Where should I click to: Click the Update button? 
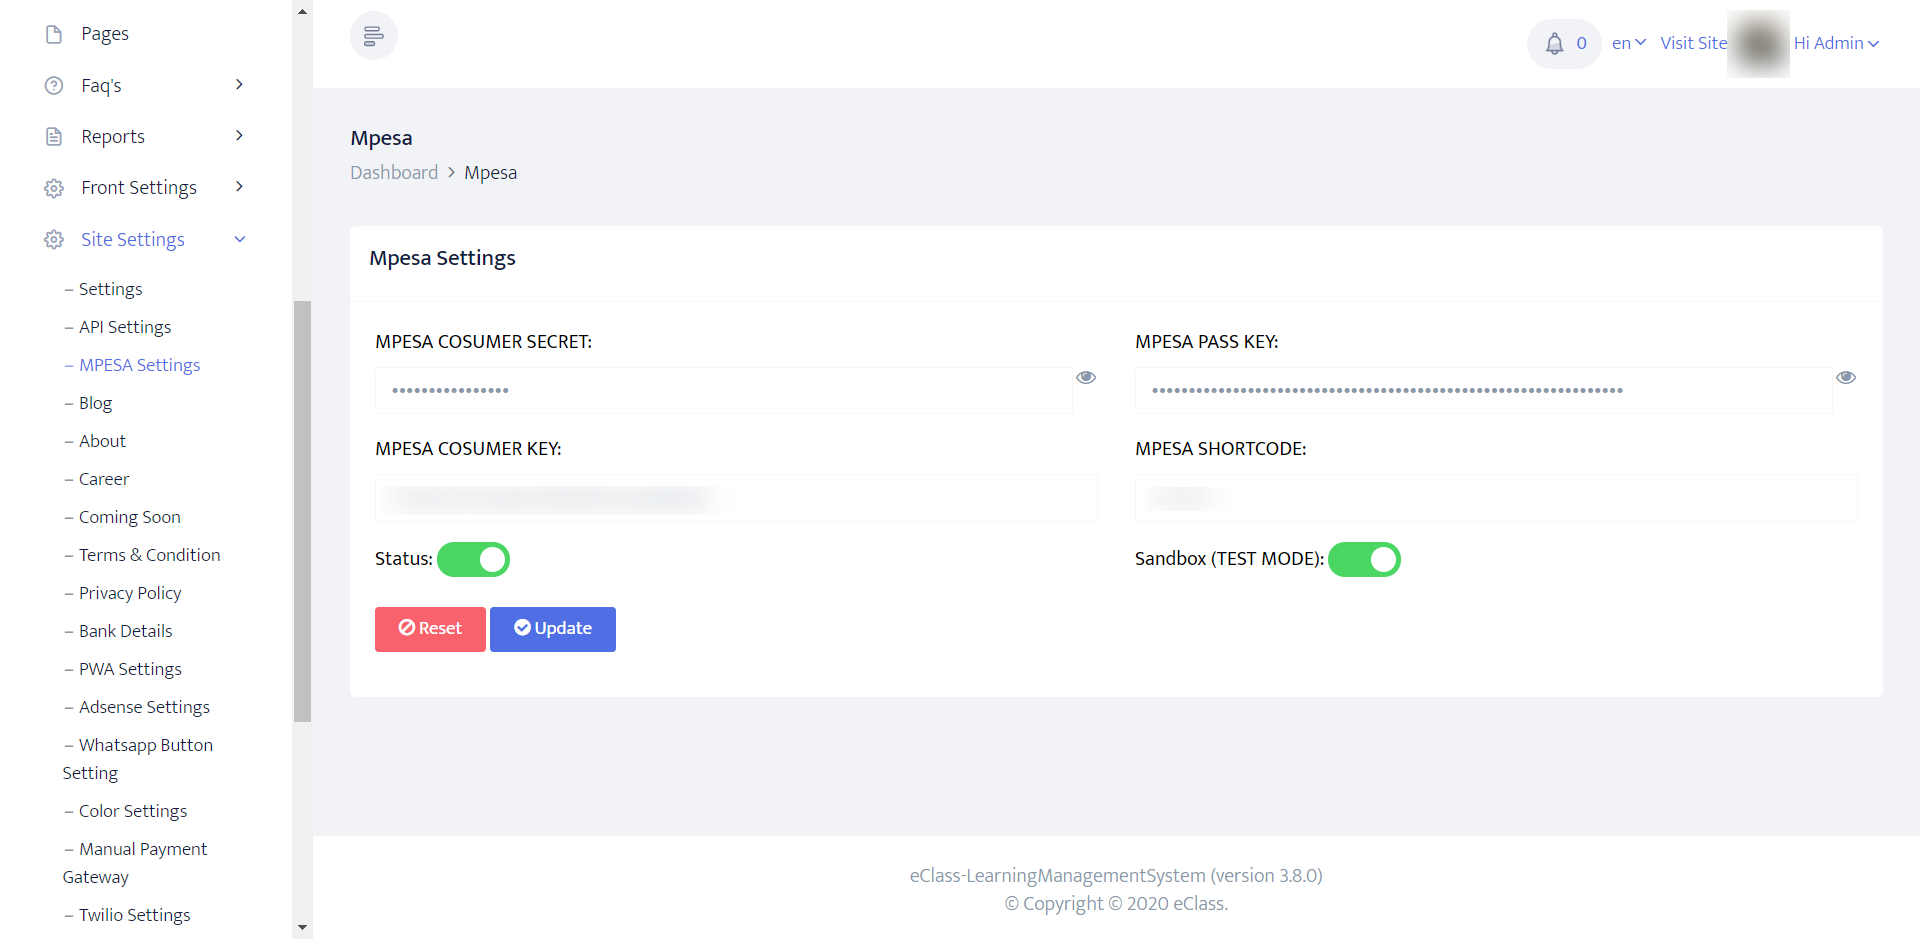(553, 630)
